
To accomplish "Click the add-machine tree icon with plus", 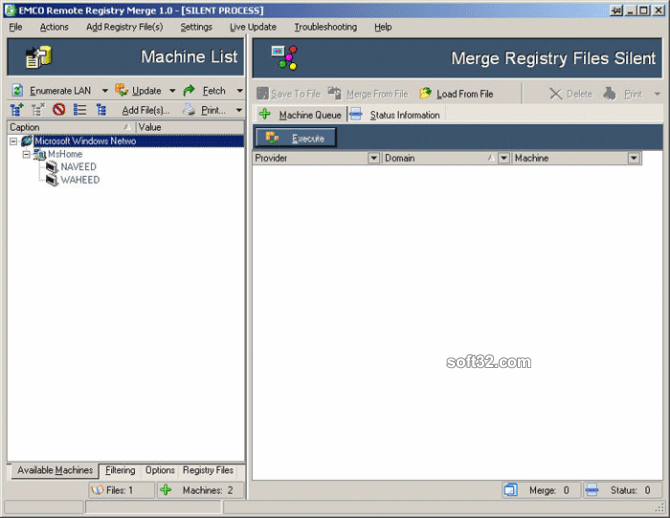I will click(x=17, y=110).
